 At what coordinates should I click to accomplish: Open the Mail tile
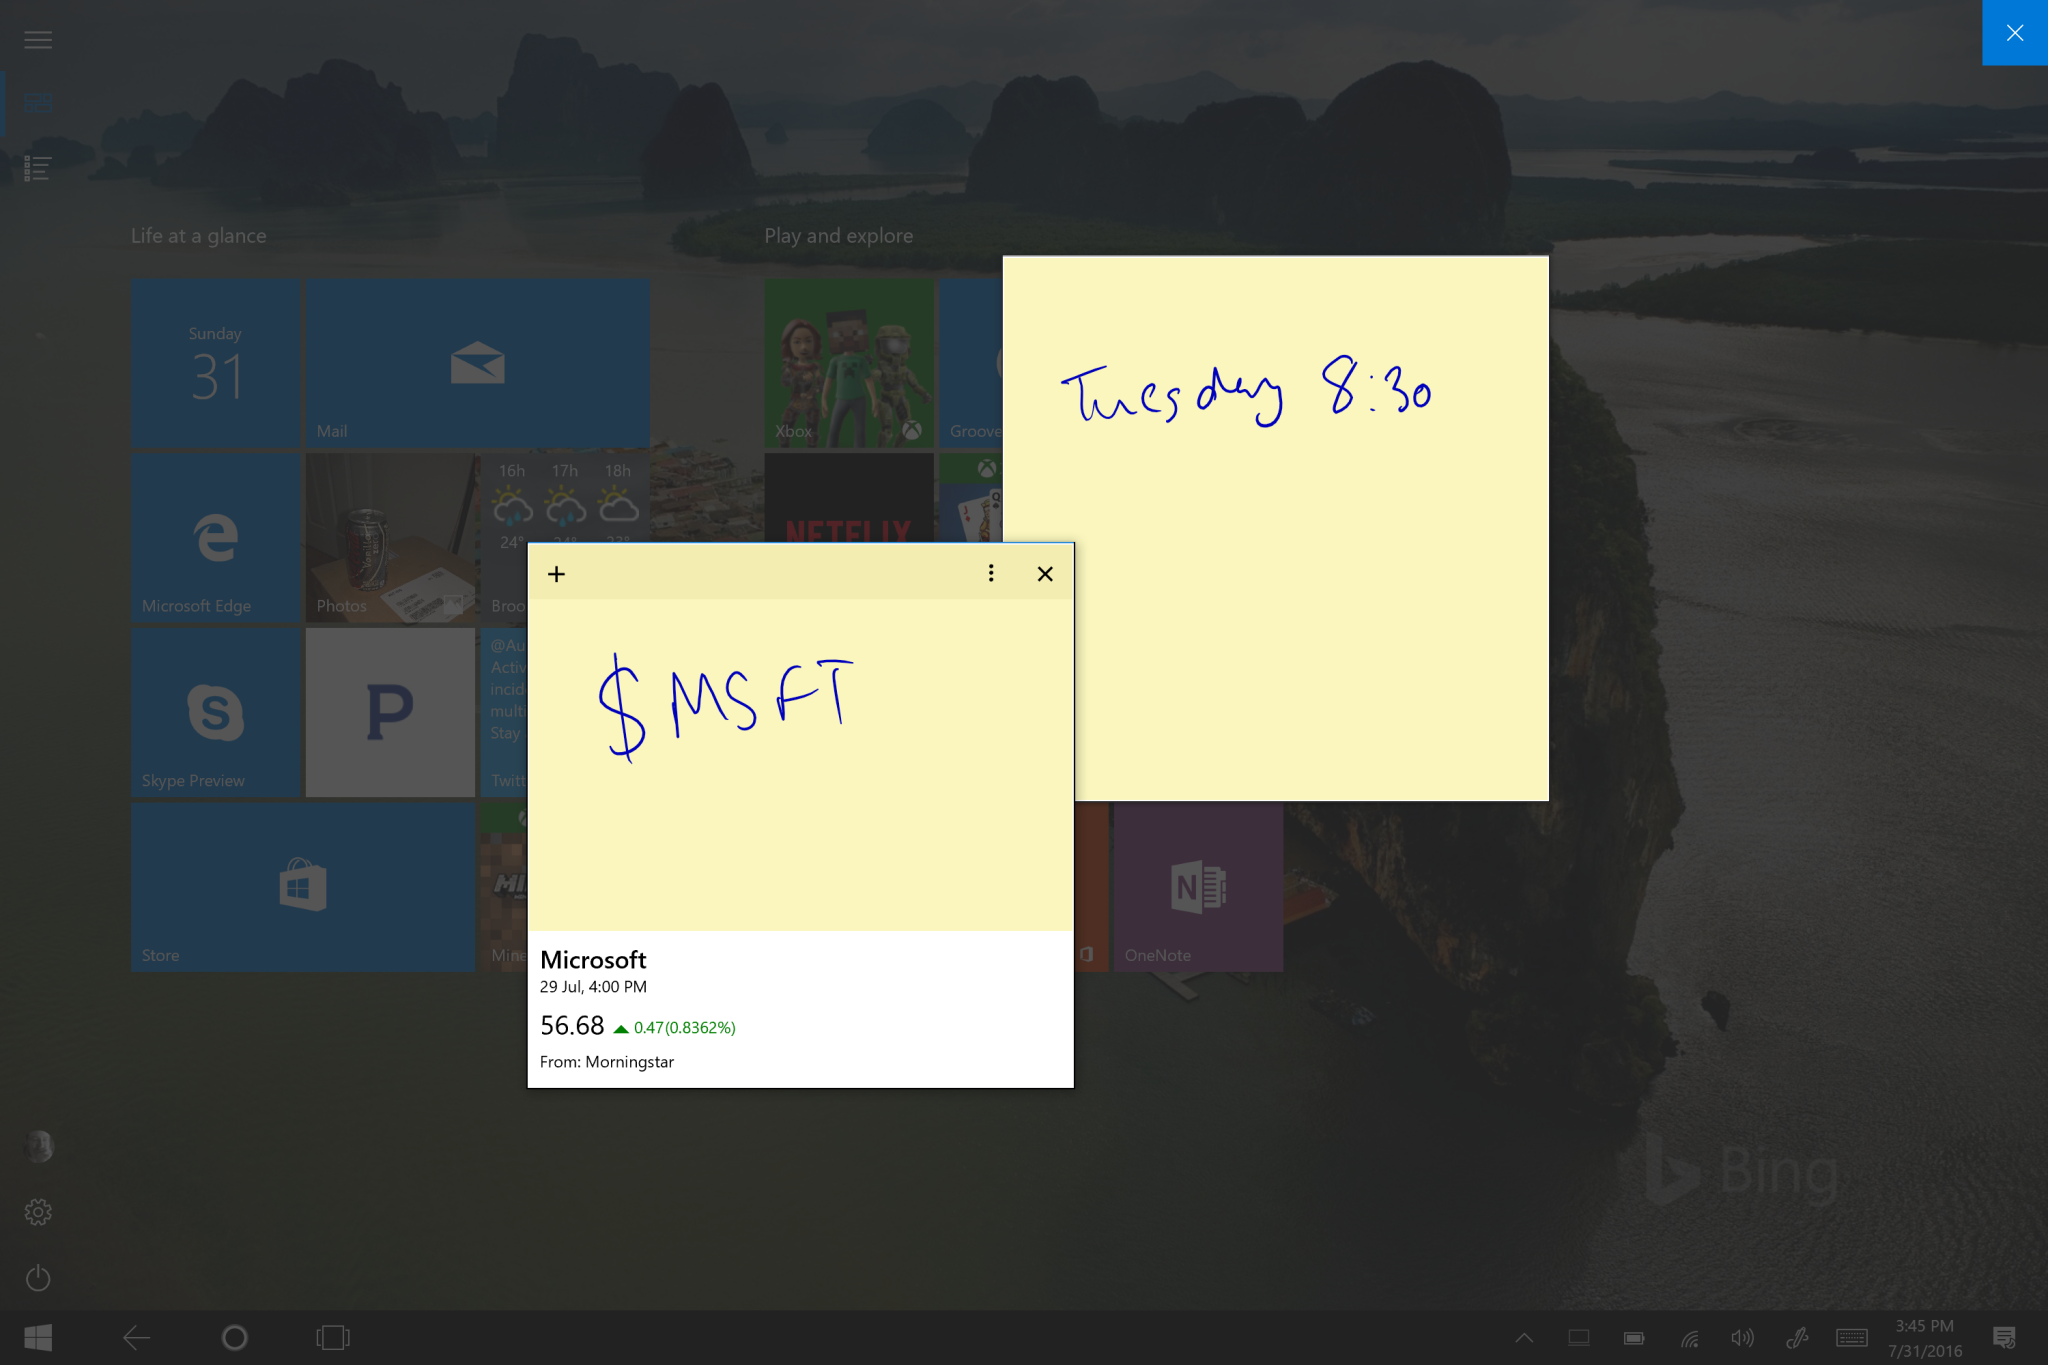(478, 363)
